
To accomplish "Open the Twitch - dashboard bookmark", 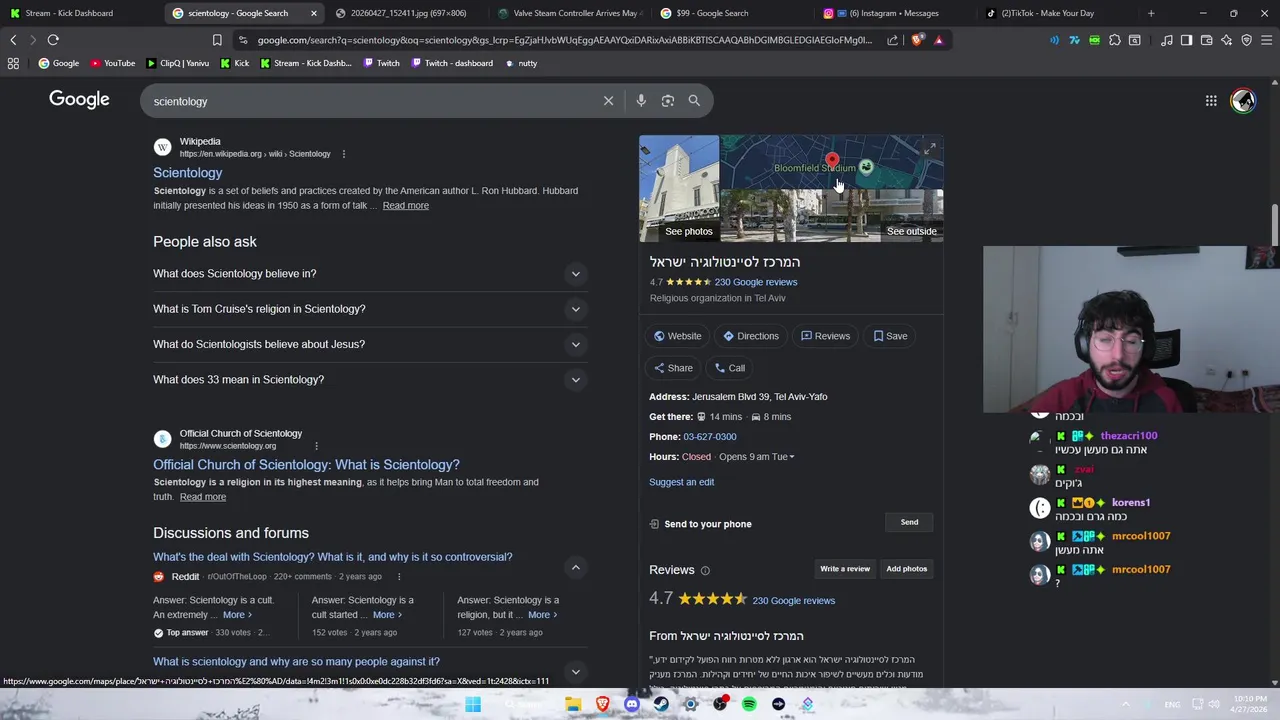I will (451, 63).
